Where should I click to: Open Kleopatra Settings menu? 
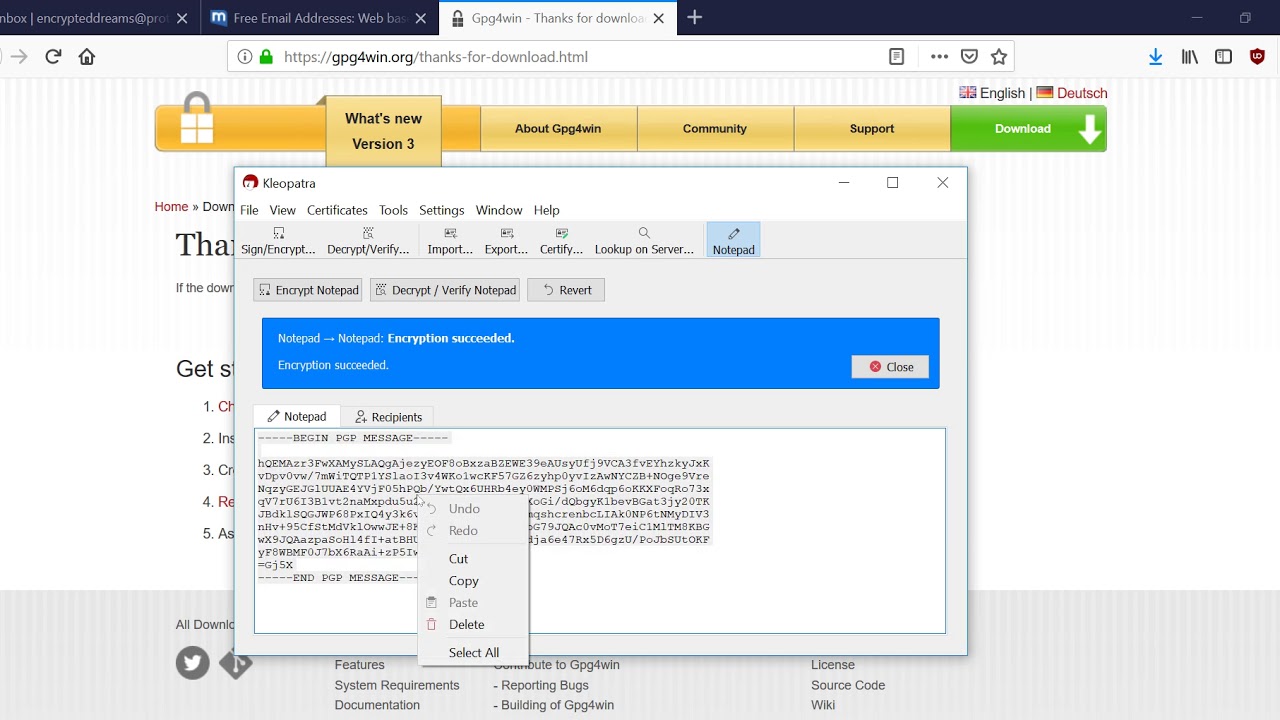pyautogui.click(x=441, y=210)
